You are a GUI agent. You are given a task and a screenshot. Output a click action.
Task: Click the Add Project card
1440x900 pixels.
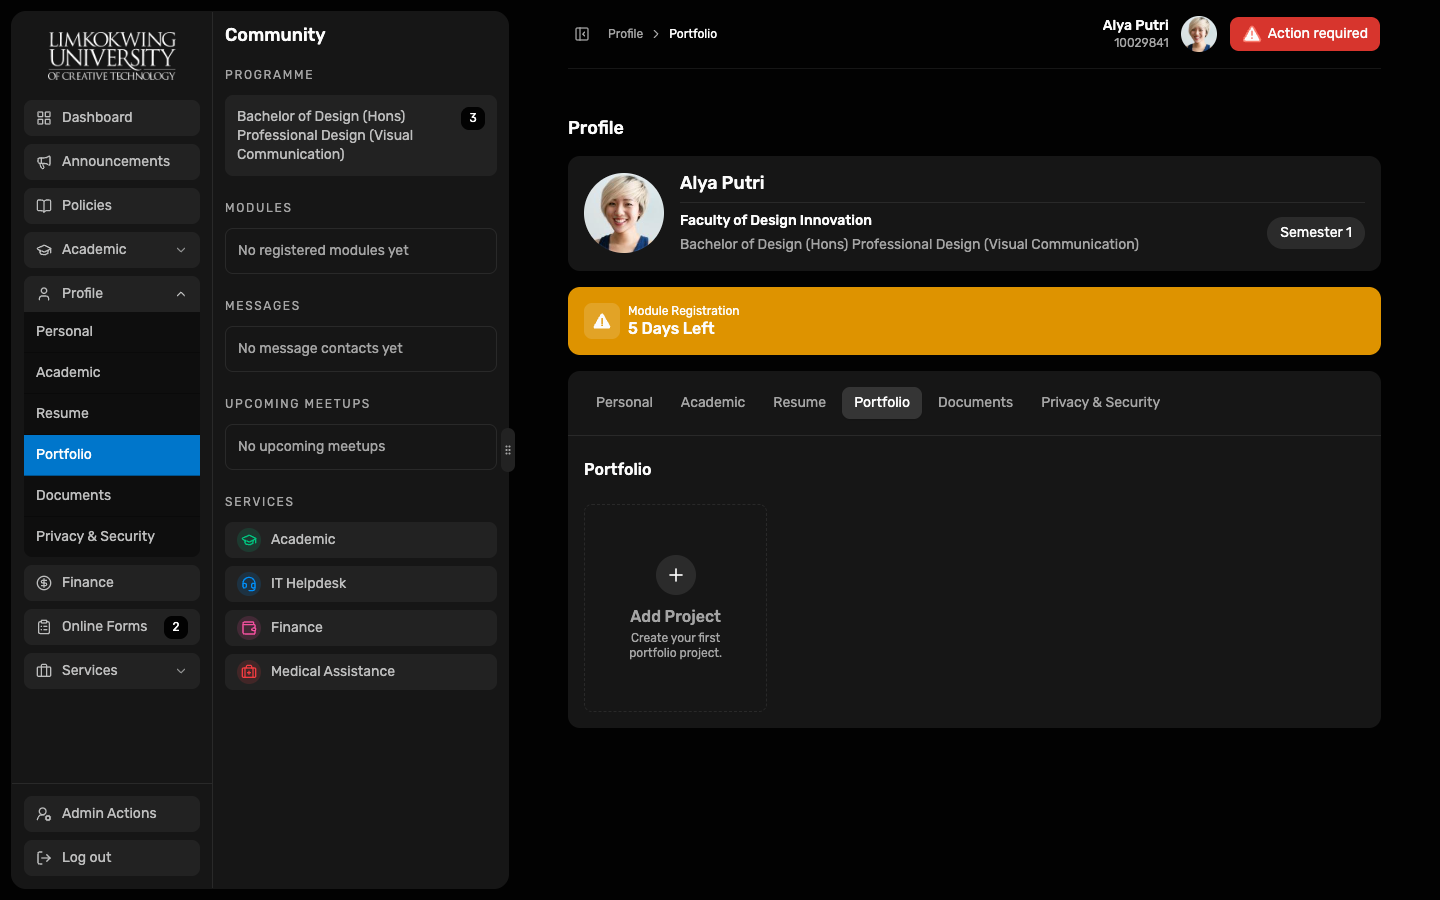click(675, 608)
